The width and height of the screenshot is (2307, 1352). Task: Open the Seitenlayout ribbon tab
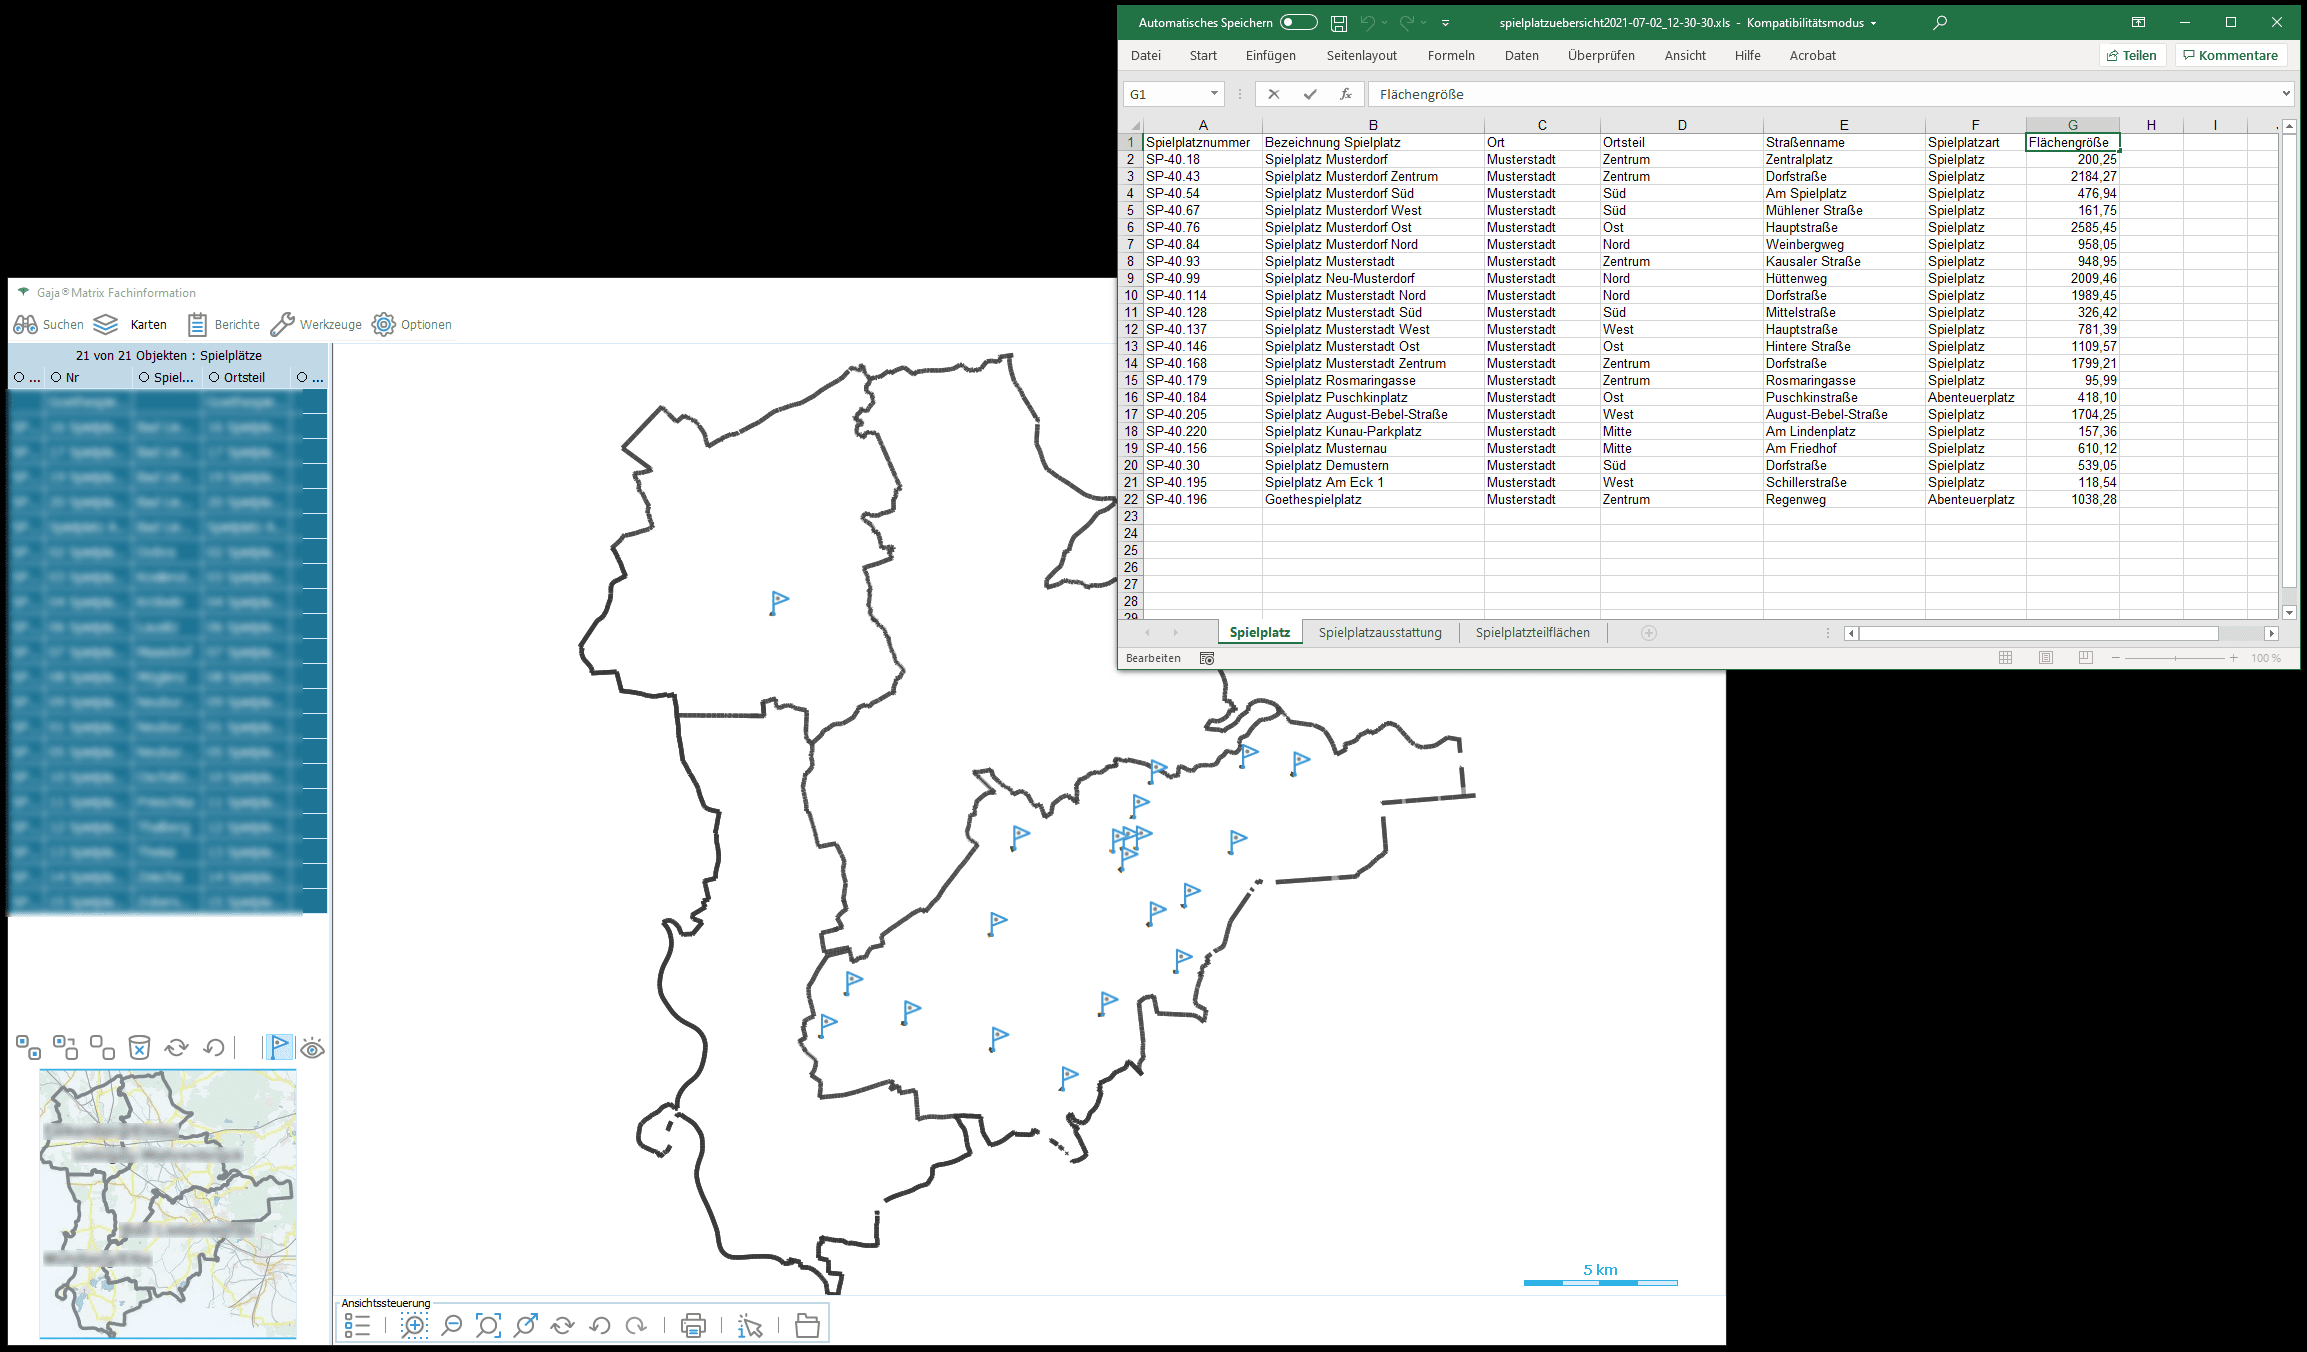(x=1361, y=55)
